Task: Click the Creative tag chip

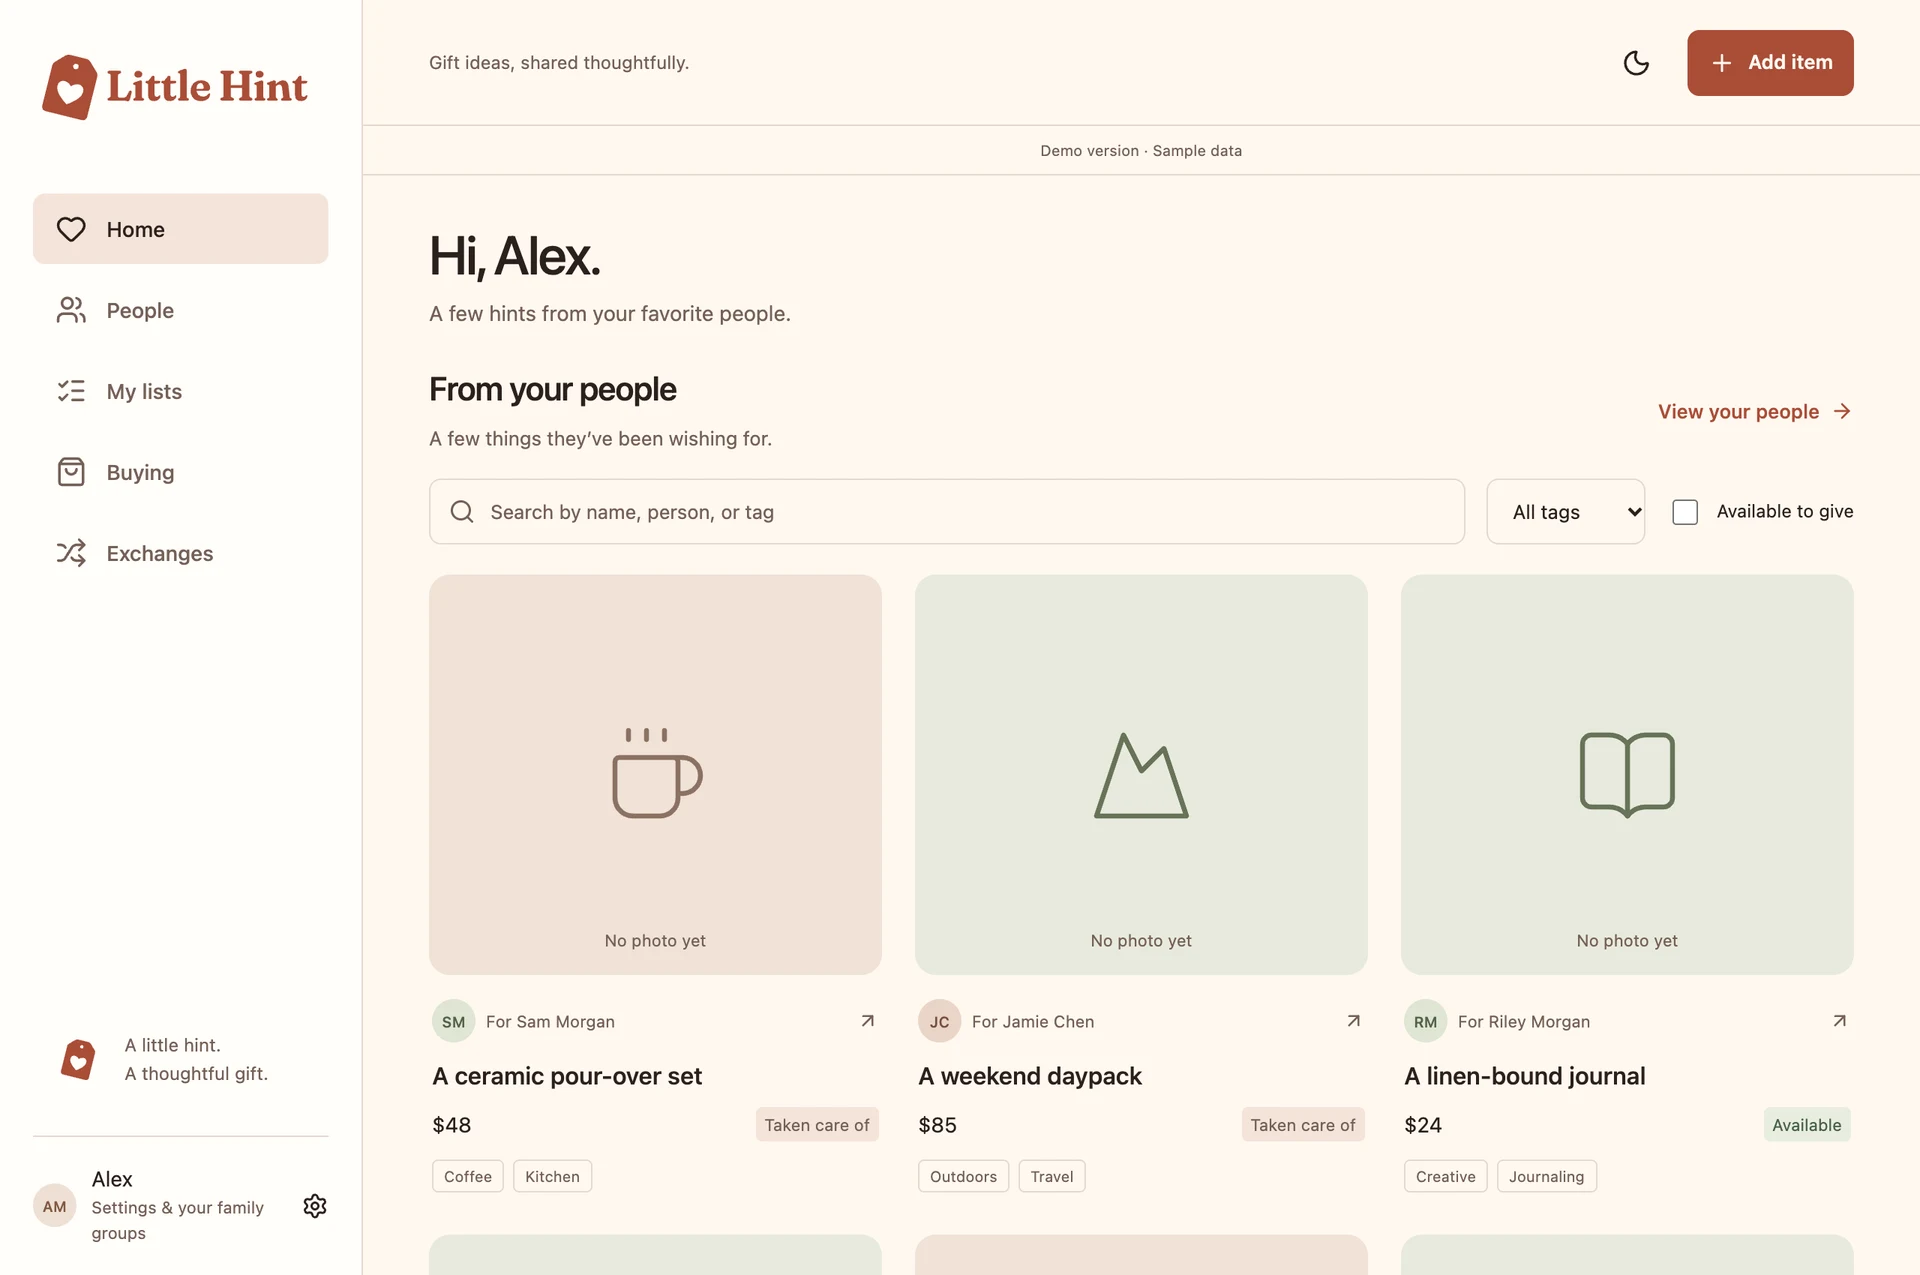Action: [1445, 1176]
